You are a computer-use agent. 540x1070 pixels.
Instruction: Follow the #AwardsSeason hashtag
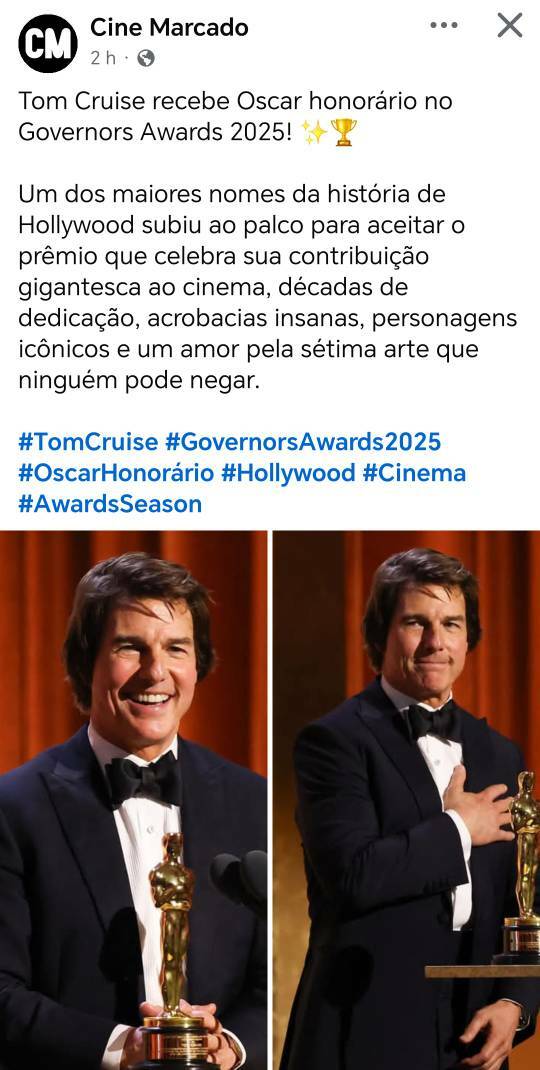pos(110,504)
